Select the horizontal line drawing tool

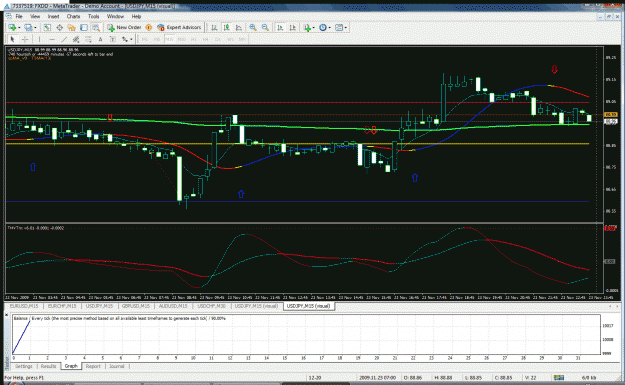click(52, 39)
